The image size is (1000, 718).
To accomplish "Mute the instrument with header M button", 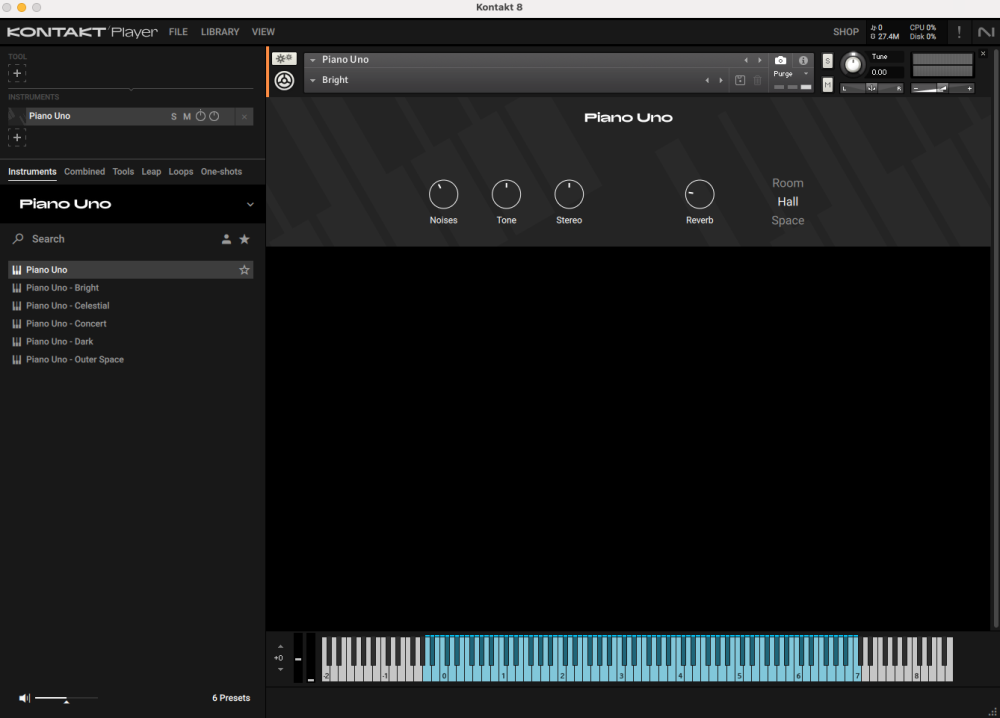I will [828, 85].
